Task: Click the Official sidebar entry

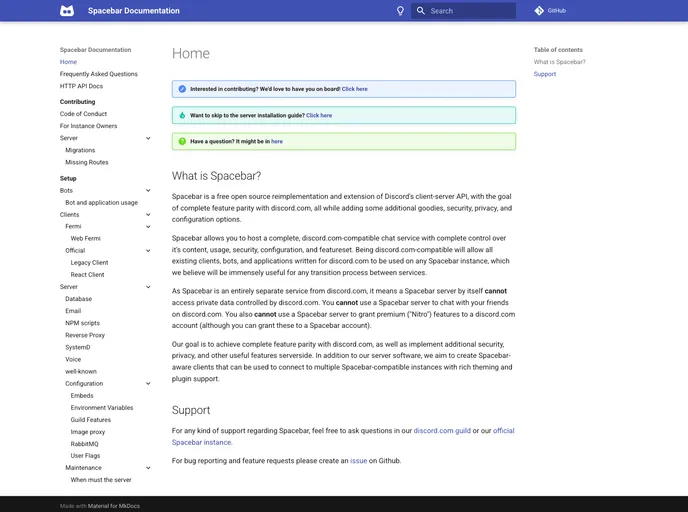Action: 75,251
